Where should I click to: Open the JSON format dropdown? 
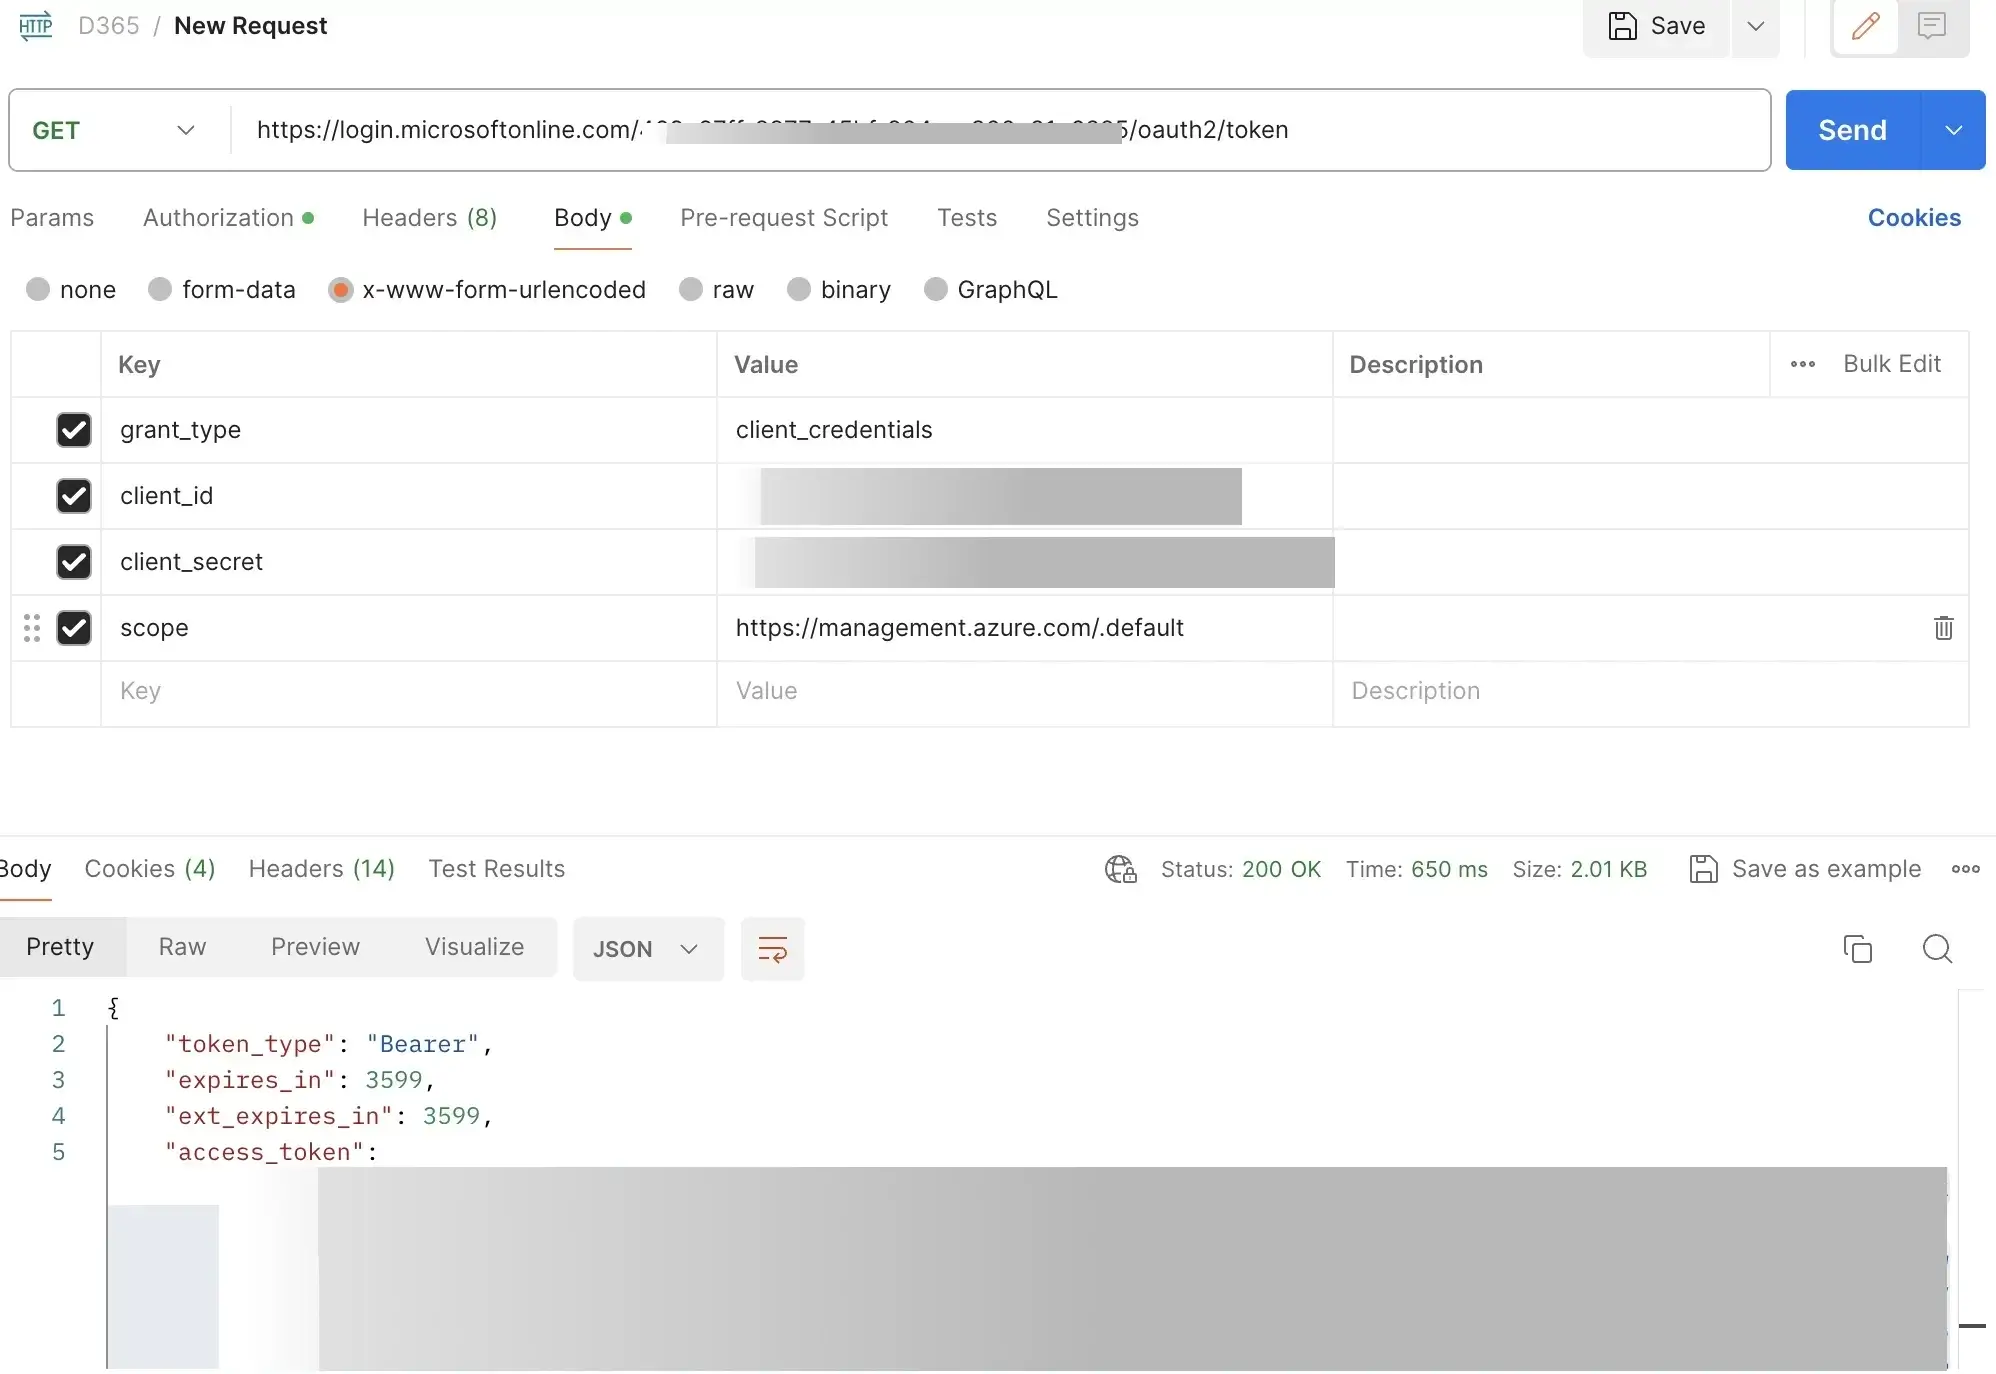(648, 949)
